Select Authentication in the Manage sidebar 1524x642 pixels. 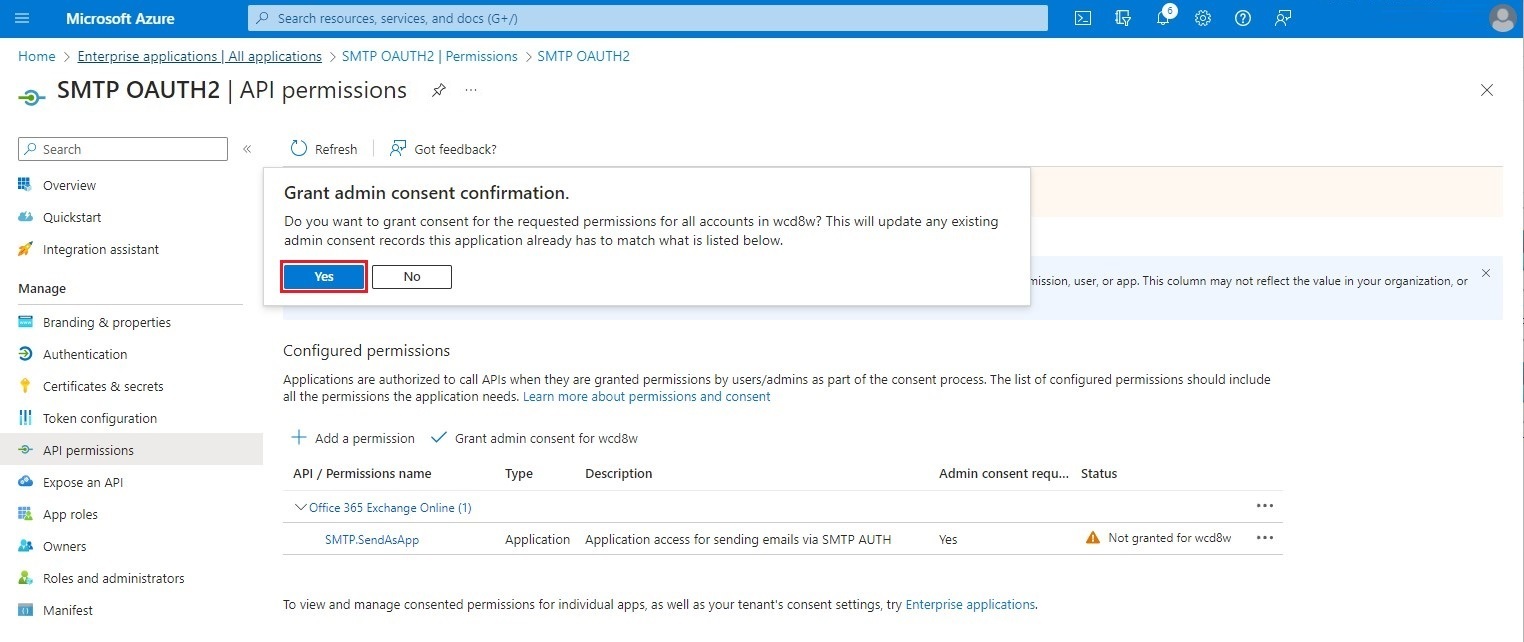pyautogui.click(x=84, y=353)
